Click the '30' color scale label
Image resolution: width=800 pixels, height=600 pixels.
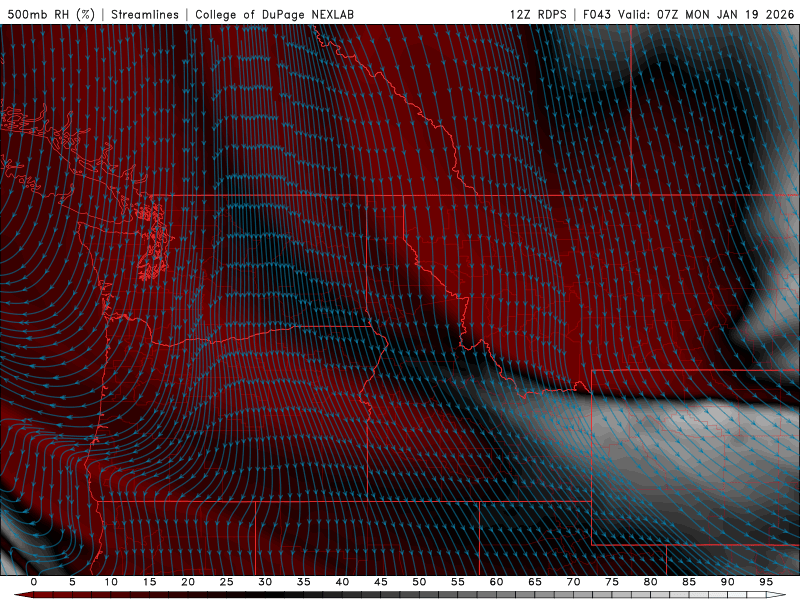[x=265, y=582]
